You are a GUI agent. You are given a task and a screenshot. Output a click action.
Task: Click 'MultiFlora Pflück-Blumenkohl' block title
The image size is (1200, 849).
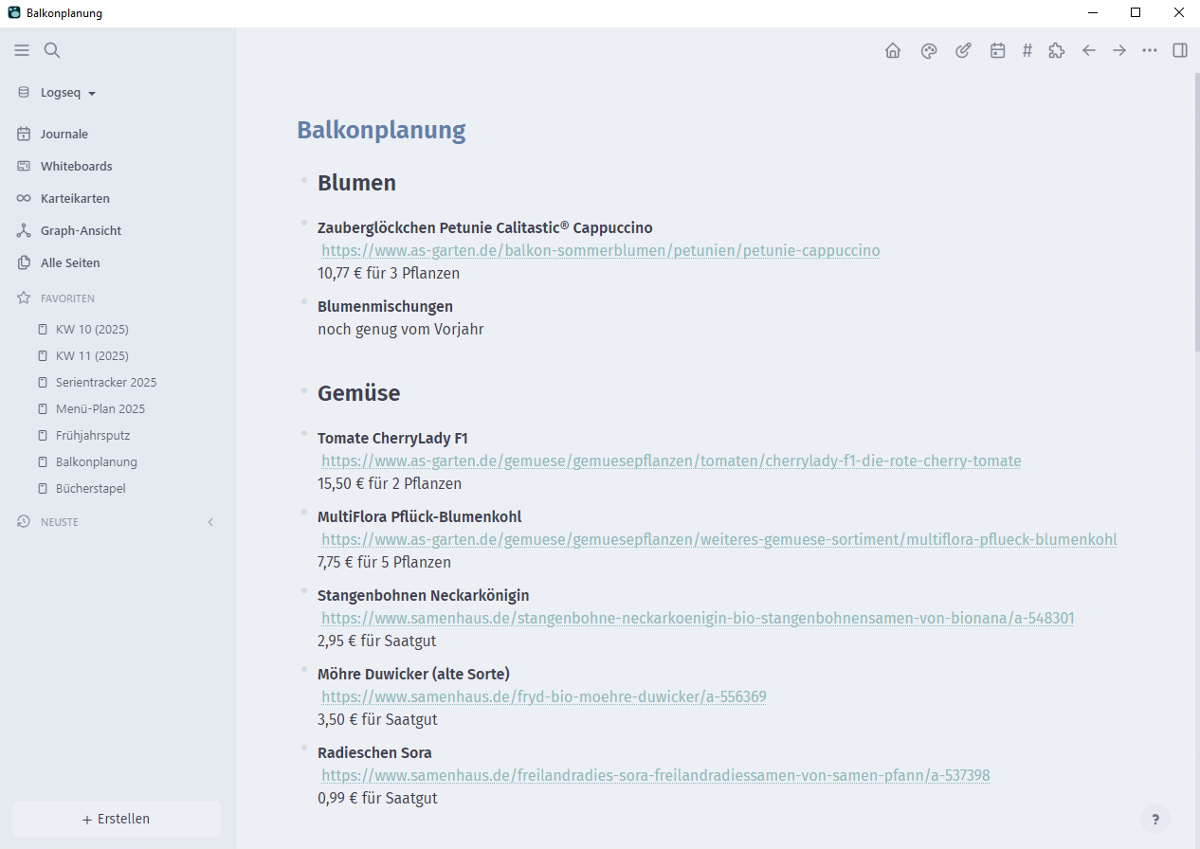(x=420, y=517)
